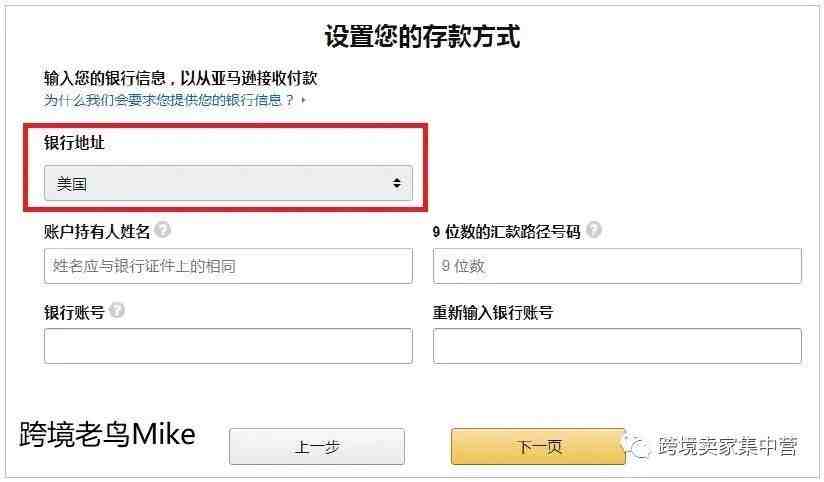Click the 9 位数的汇款路径号码 label text

[x=507, y=232]
